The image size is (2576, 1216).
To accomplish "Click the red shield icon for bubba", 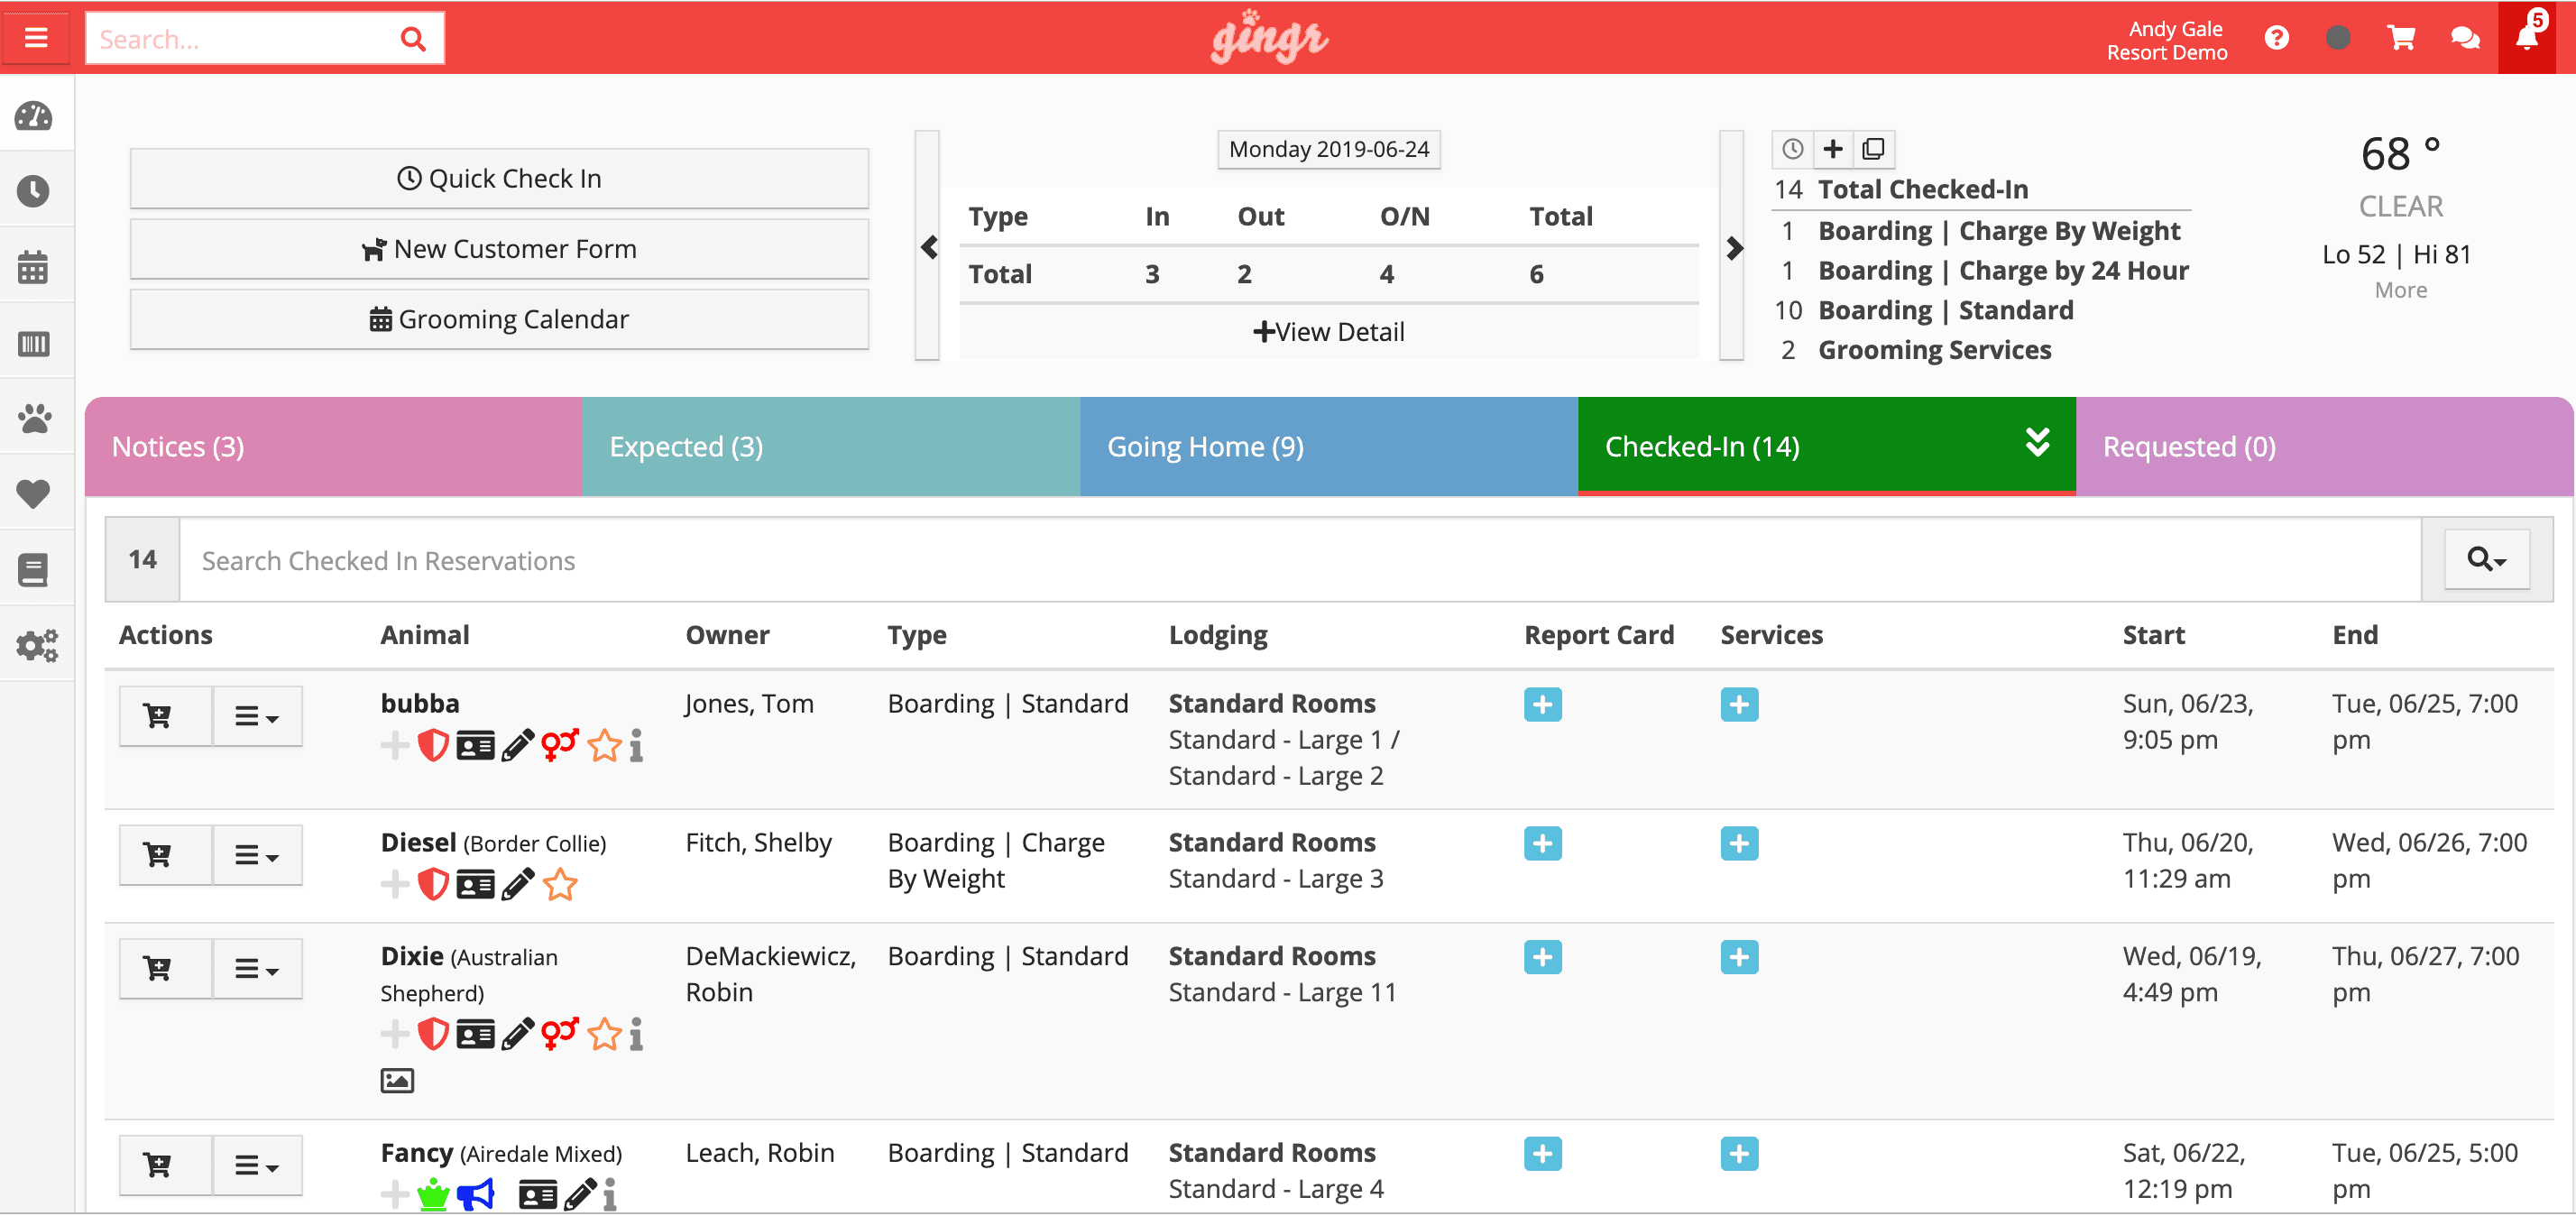I will tap(432, 745).
